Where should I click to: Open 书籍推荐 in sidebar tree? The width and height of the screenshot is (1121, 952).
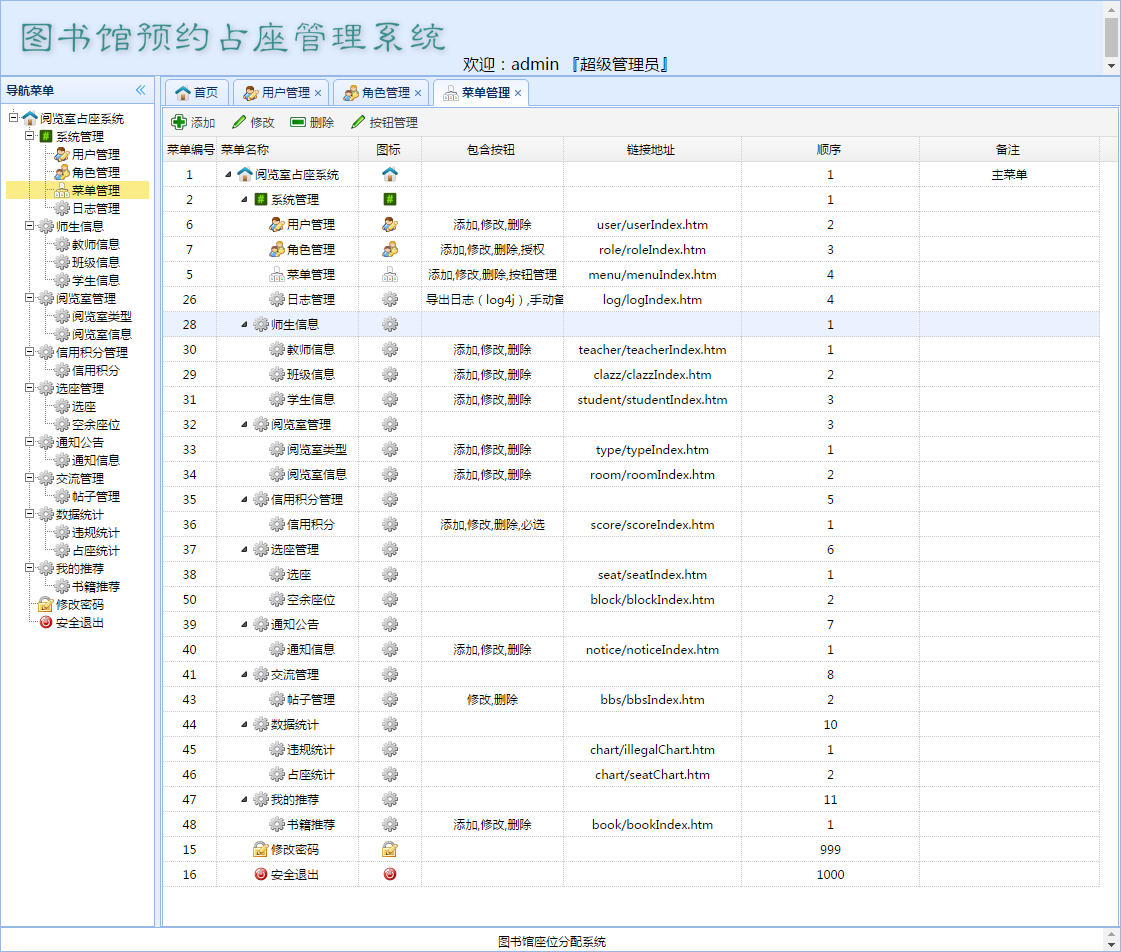coord(96,587)
